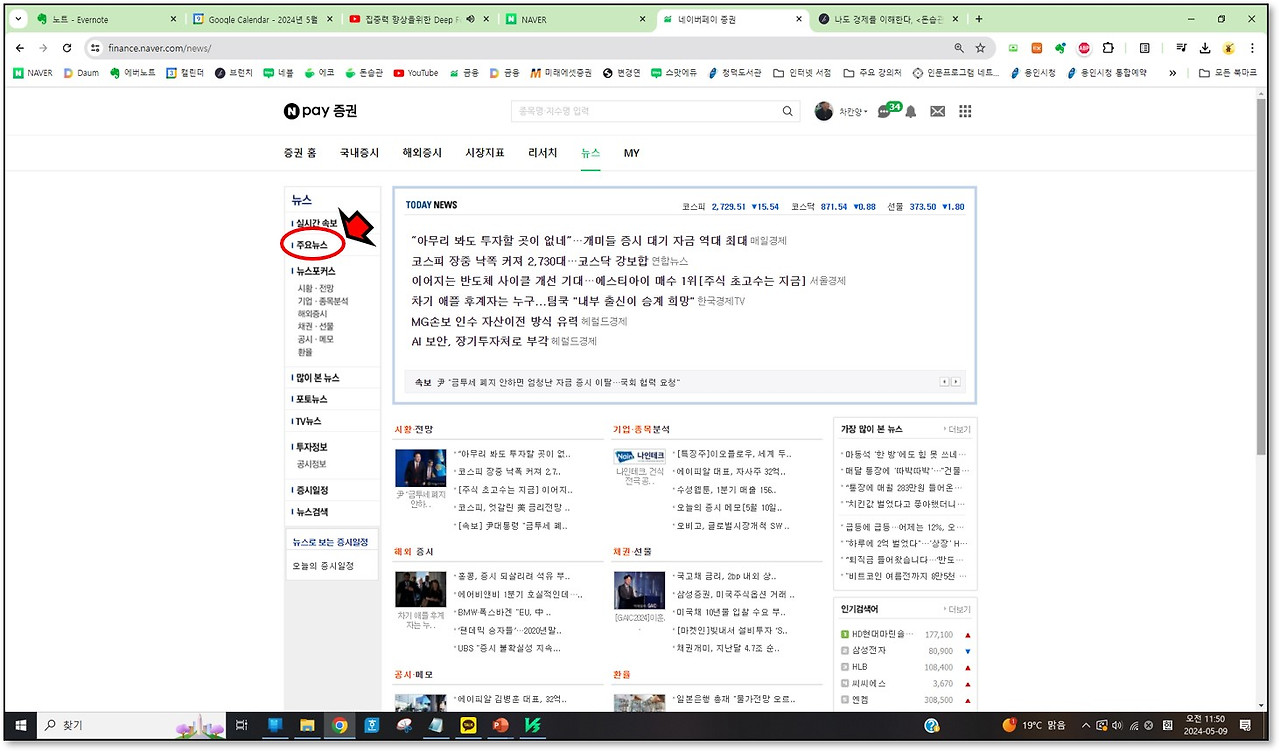The image size is (1280, 752).
Task: Go to the 국내증시 tab
Action: tap(360, 153)
